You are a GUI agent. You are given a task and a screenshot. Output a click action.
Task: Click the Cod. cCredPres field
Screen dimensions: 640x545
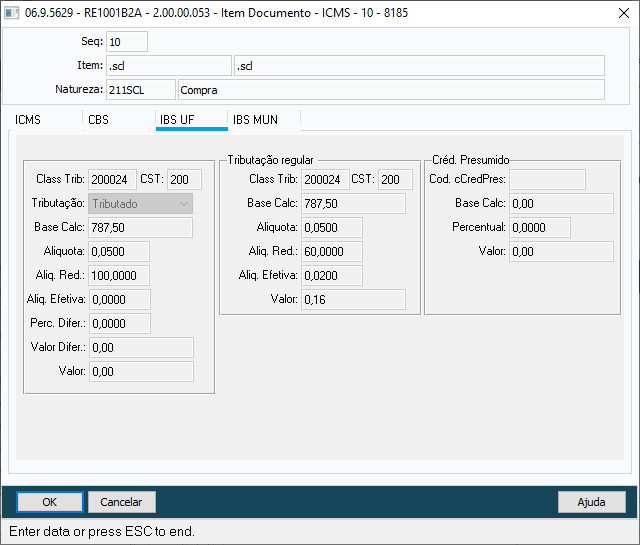pyautogui.click(x=547, y=180)
